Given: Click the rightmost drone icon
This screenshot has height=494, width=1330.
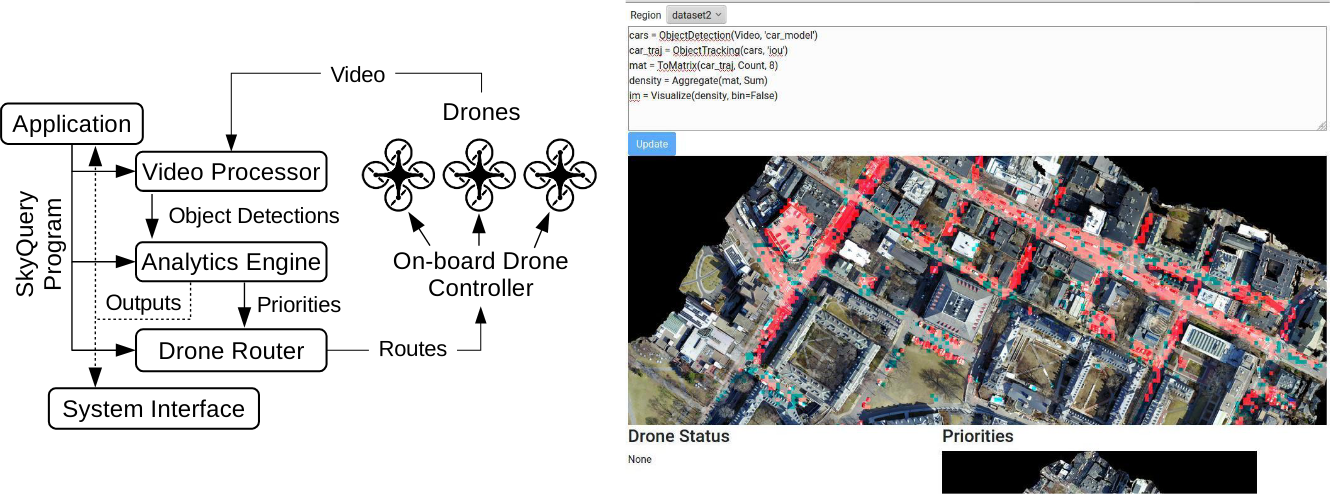Looking at the screenshot, I should coord(559,173).
